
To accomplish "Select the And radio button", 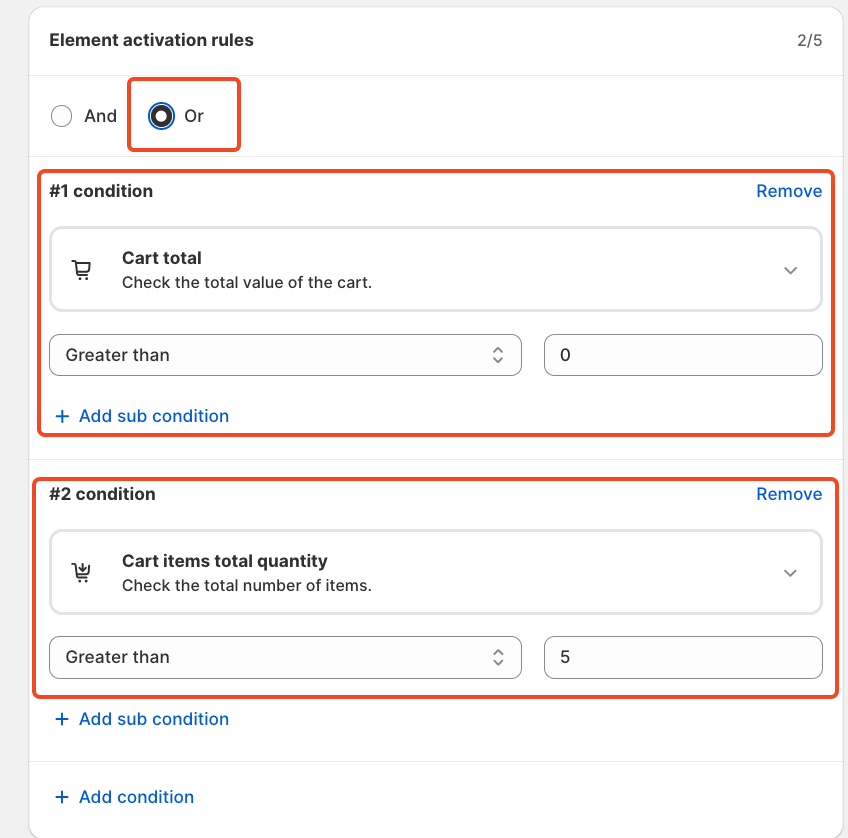I will pos(62,116).
